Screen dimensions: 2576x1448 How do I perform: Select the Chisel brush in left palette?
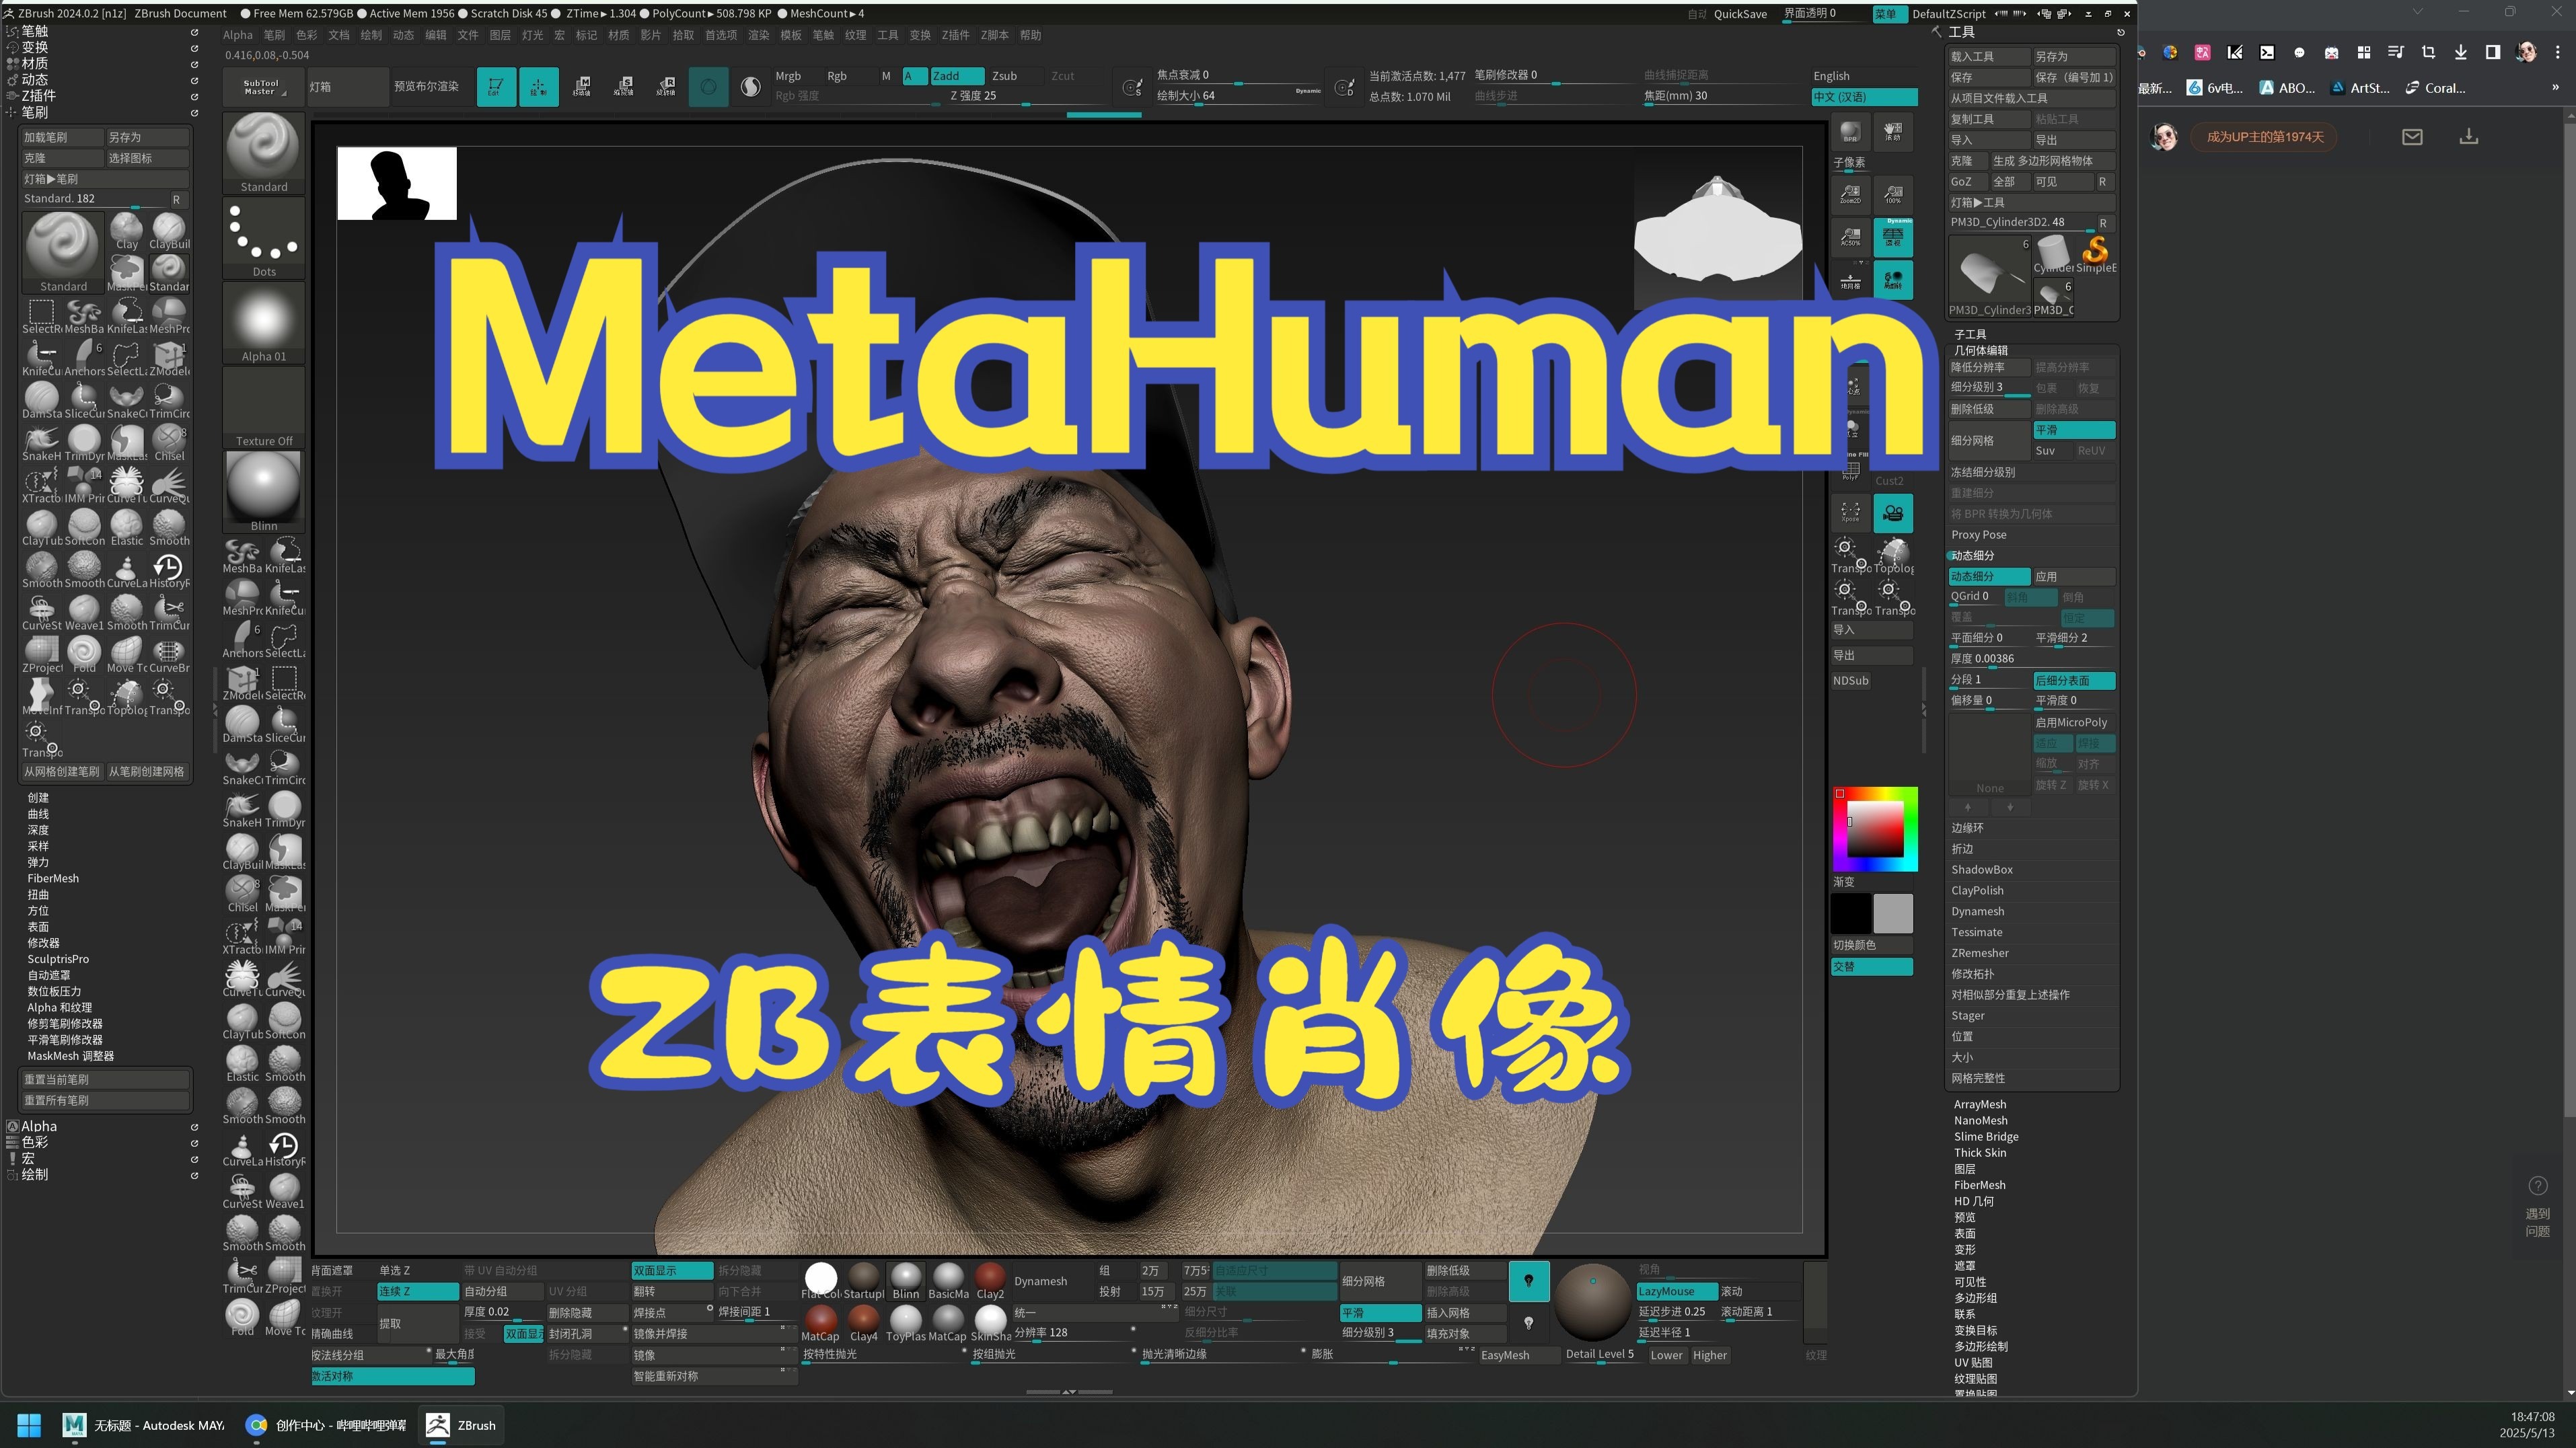169,442
